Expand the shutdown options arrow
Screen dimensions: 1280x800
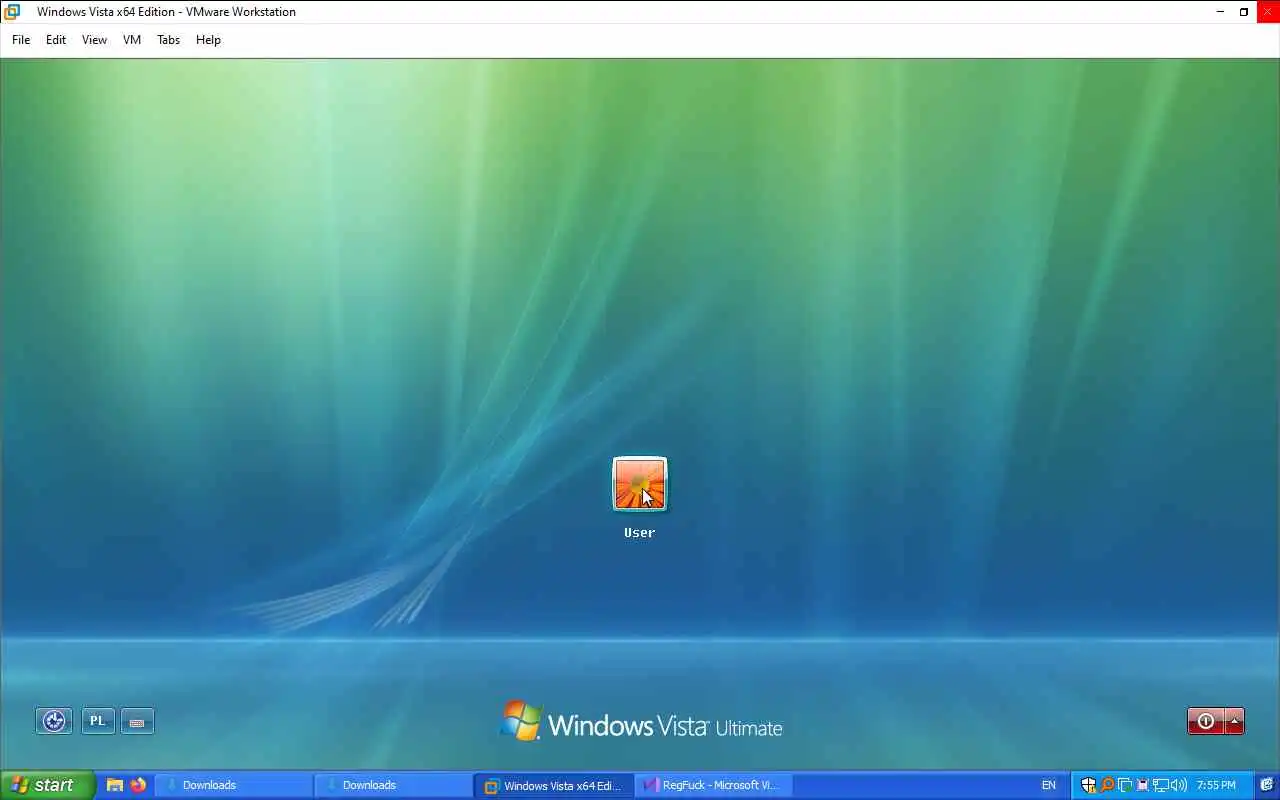1235,721
